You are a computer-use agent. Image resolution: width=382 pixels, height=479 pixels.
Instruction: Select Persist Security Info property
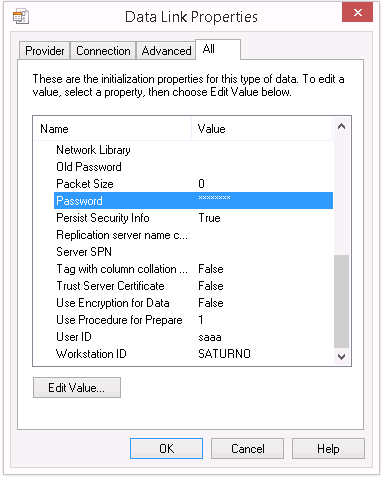click(x=193, y=218)
